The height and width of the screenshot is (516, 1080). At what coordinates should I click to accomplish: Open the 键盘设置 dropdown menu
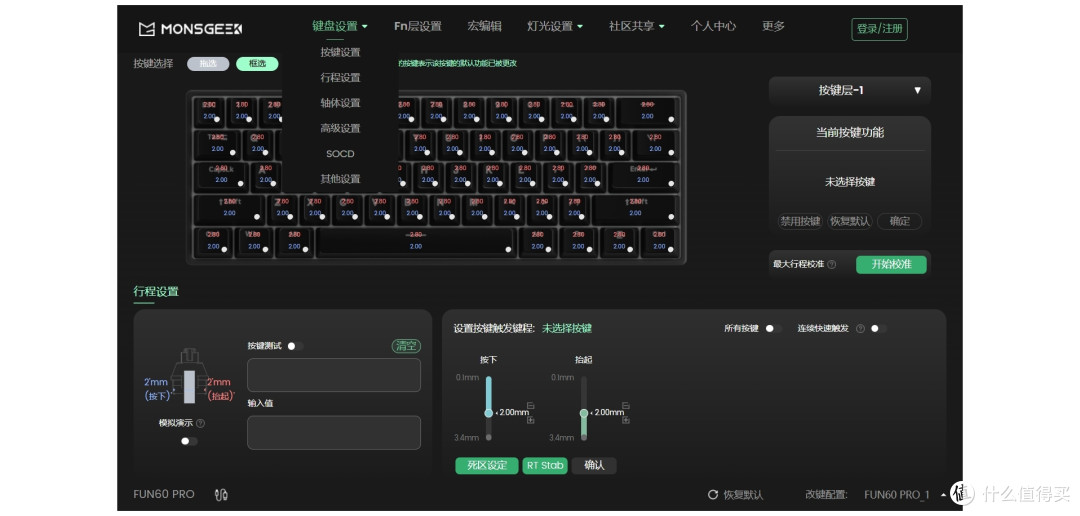coord(340,26)
